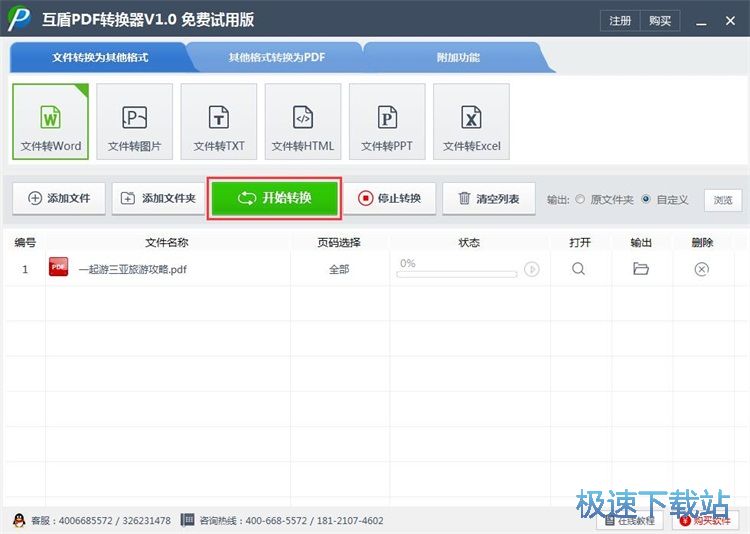
Task: Click the 状态 column header
Action: (469, 243)
